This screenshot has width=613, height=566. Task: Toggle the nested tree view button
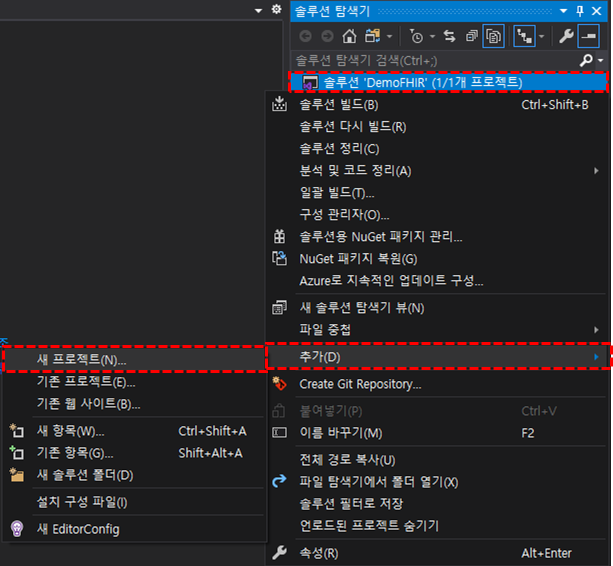click(524, 36)
